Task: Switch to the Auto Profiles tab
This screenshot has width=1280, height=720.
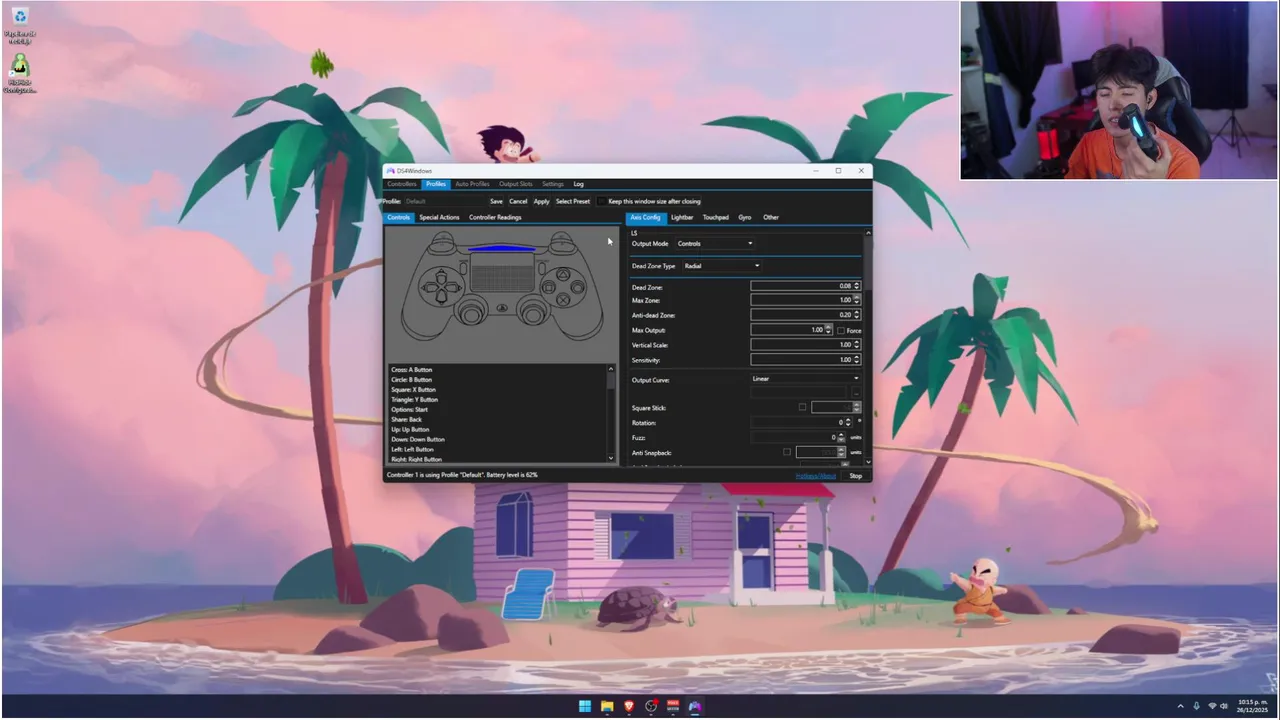Action: 472,184
